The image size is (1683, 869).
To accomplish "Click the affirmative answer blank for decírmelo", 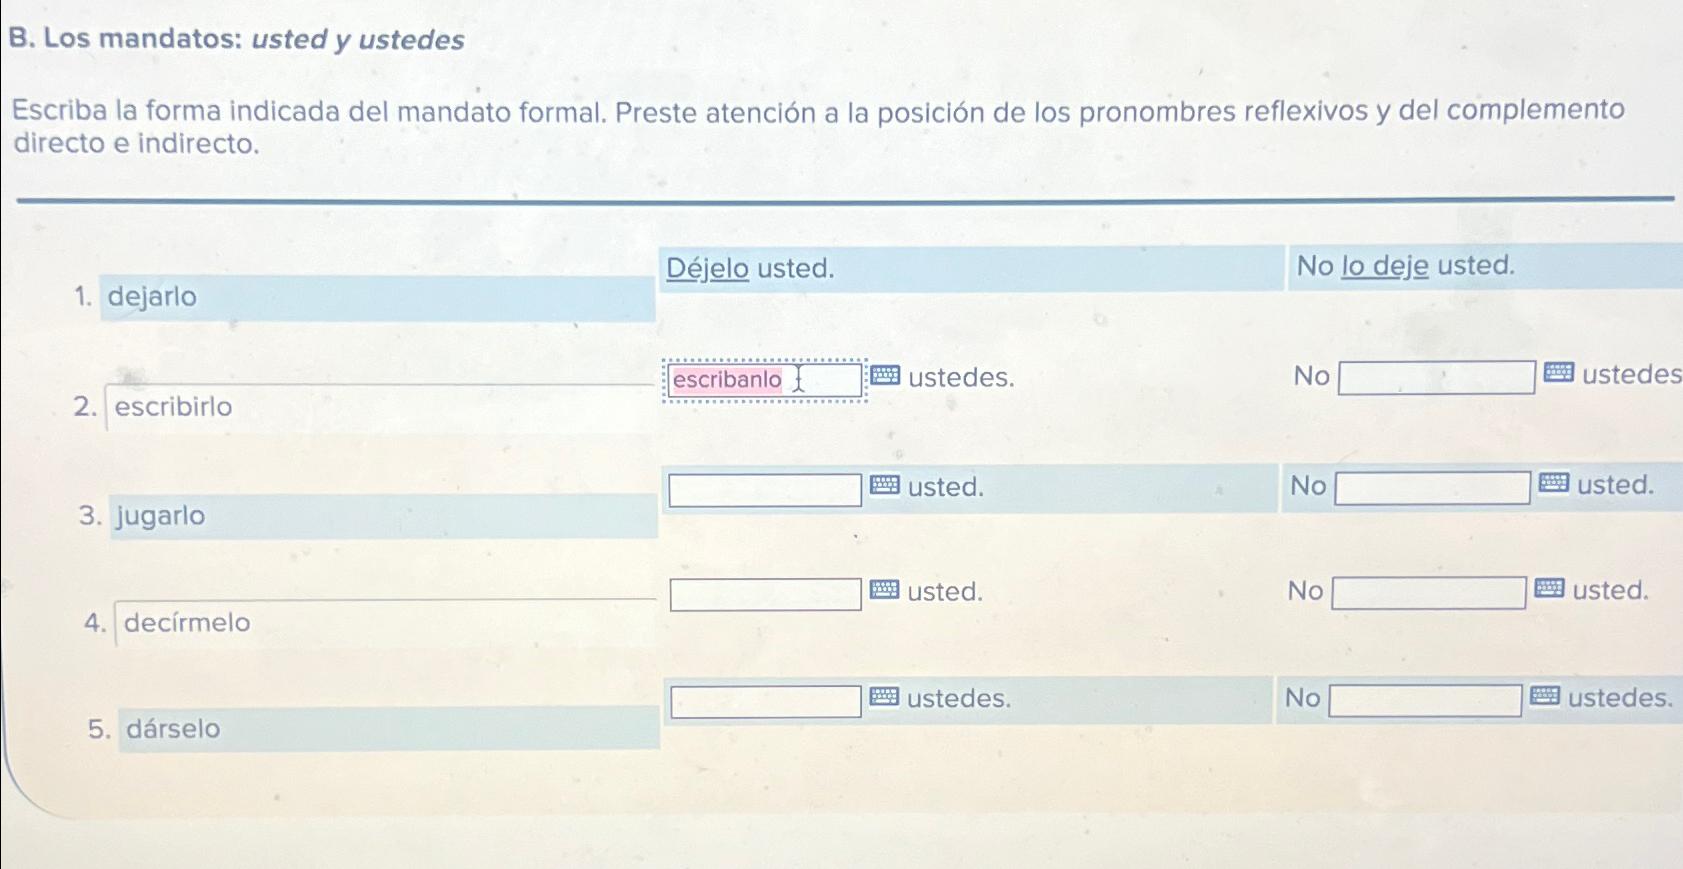I will [x=765, y=593].
